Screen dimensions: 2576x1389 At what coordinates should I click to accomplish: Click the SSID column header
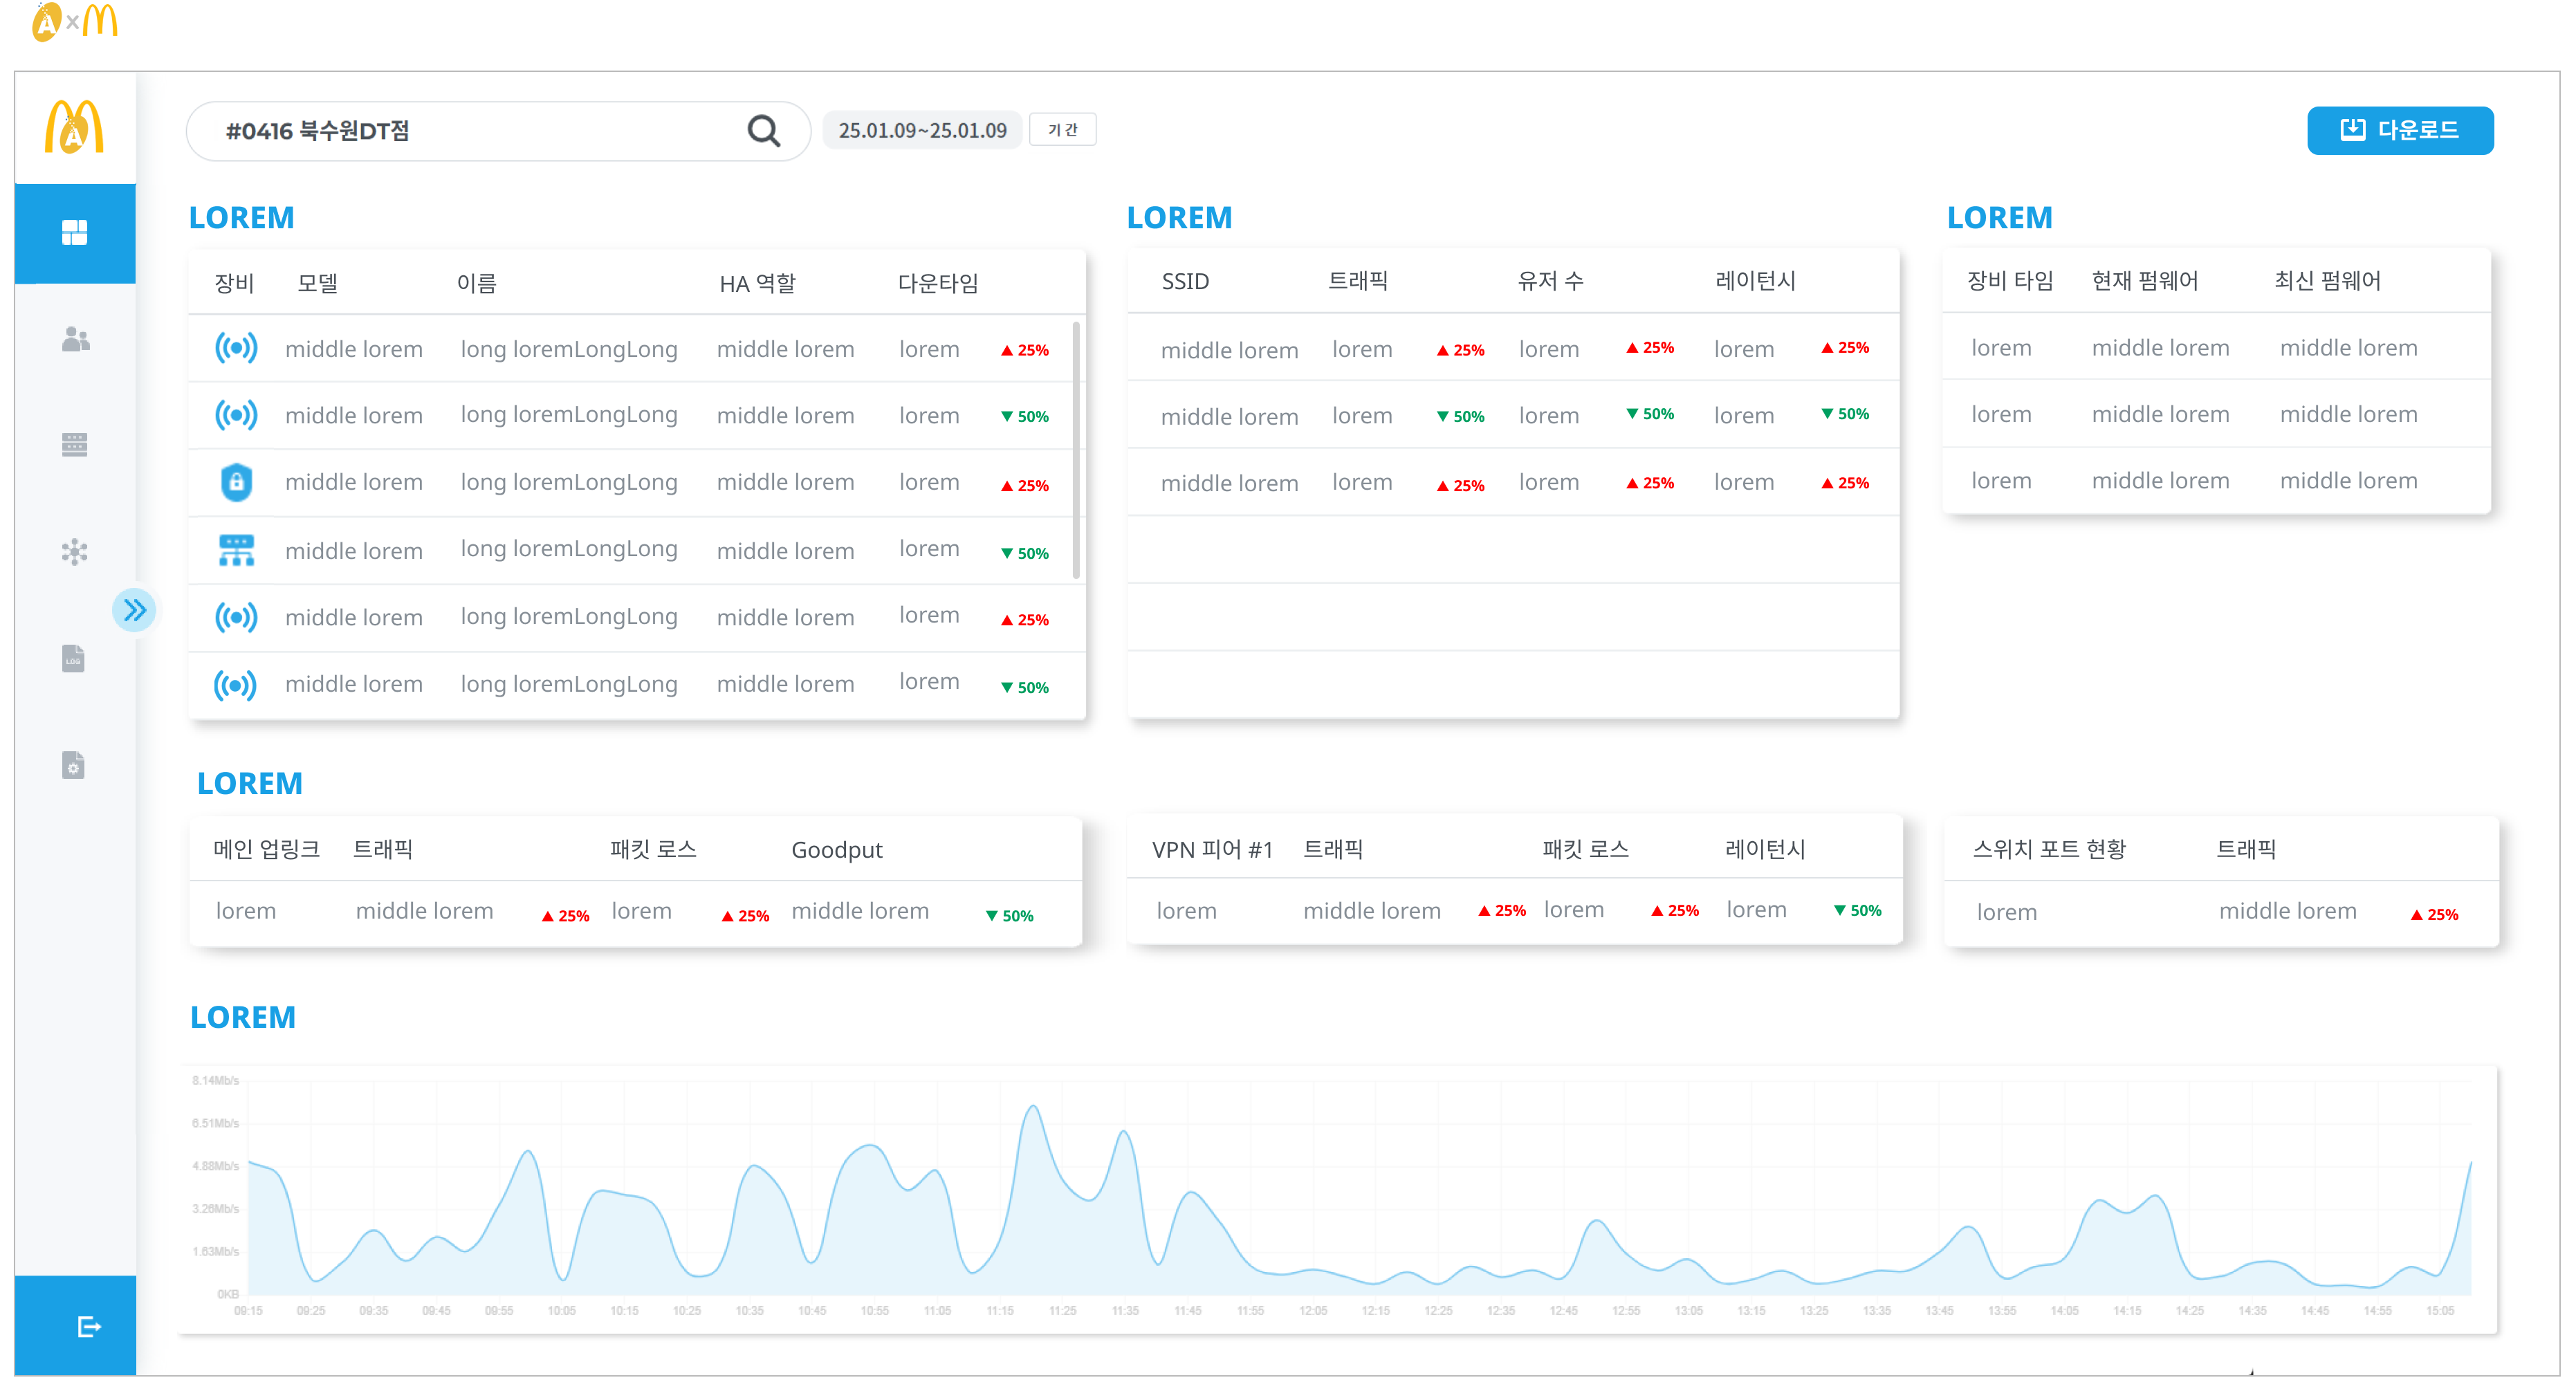pyautogui.click(x=1185, y=281)
